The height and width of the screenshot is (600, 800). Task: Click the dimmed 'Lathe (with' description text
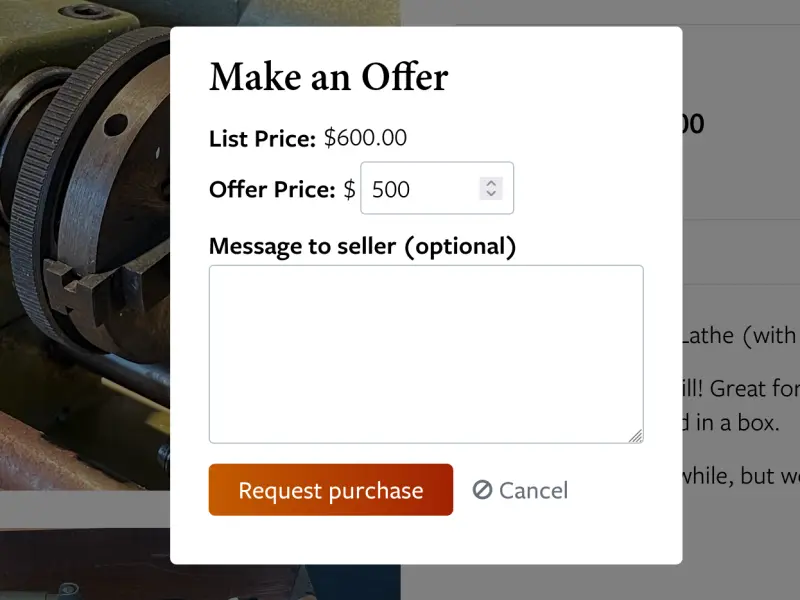(x=739, y=336)
